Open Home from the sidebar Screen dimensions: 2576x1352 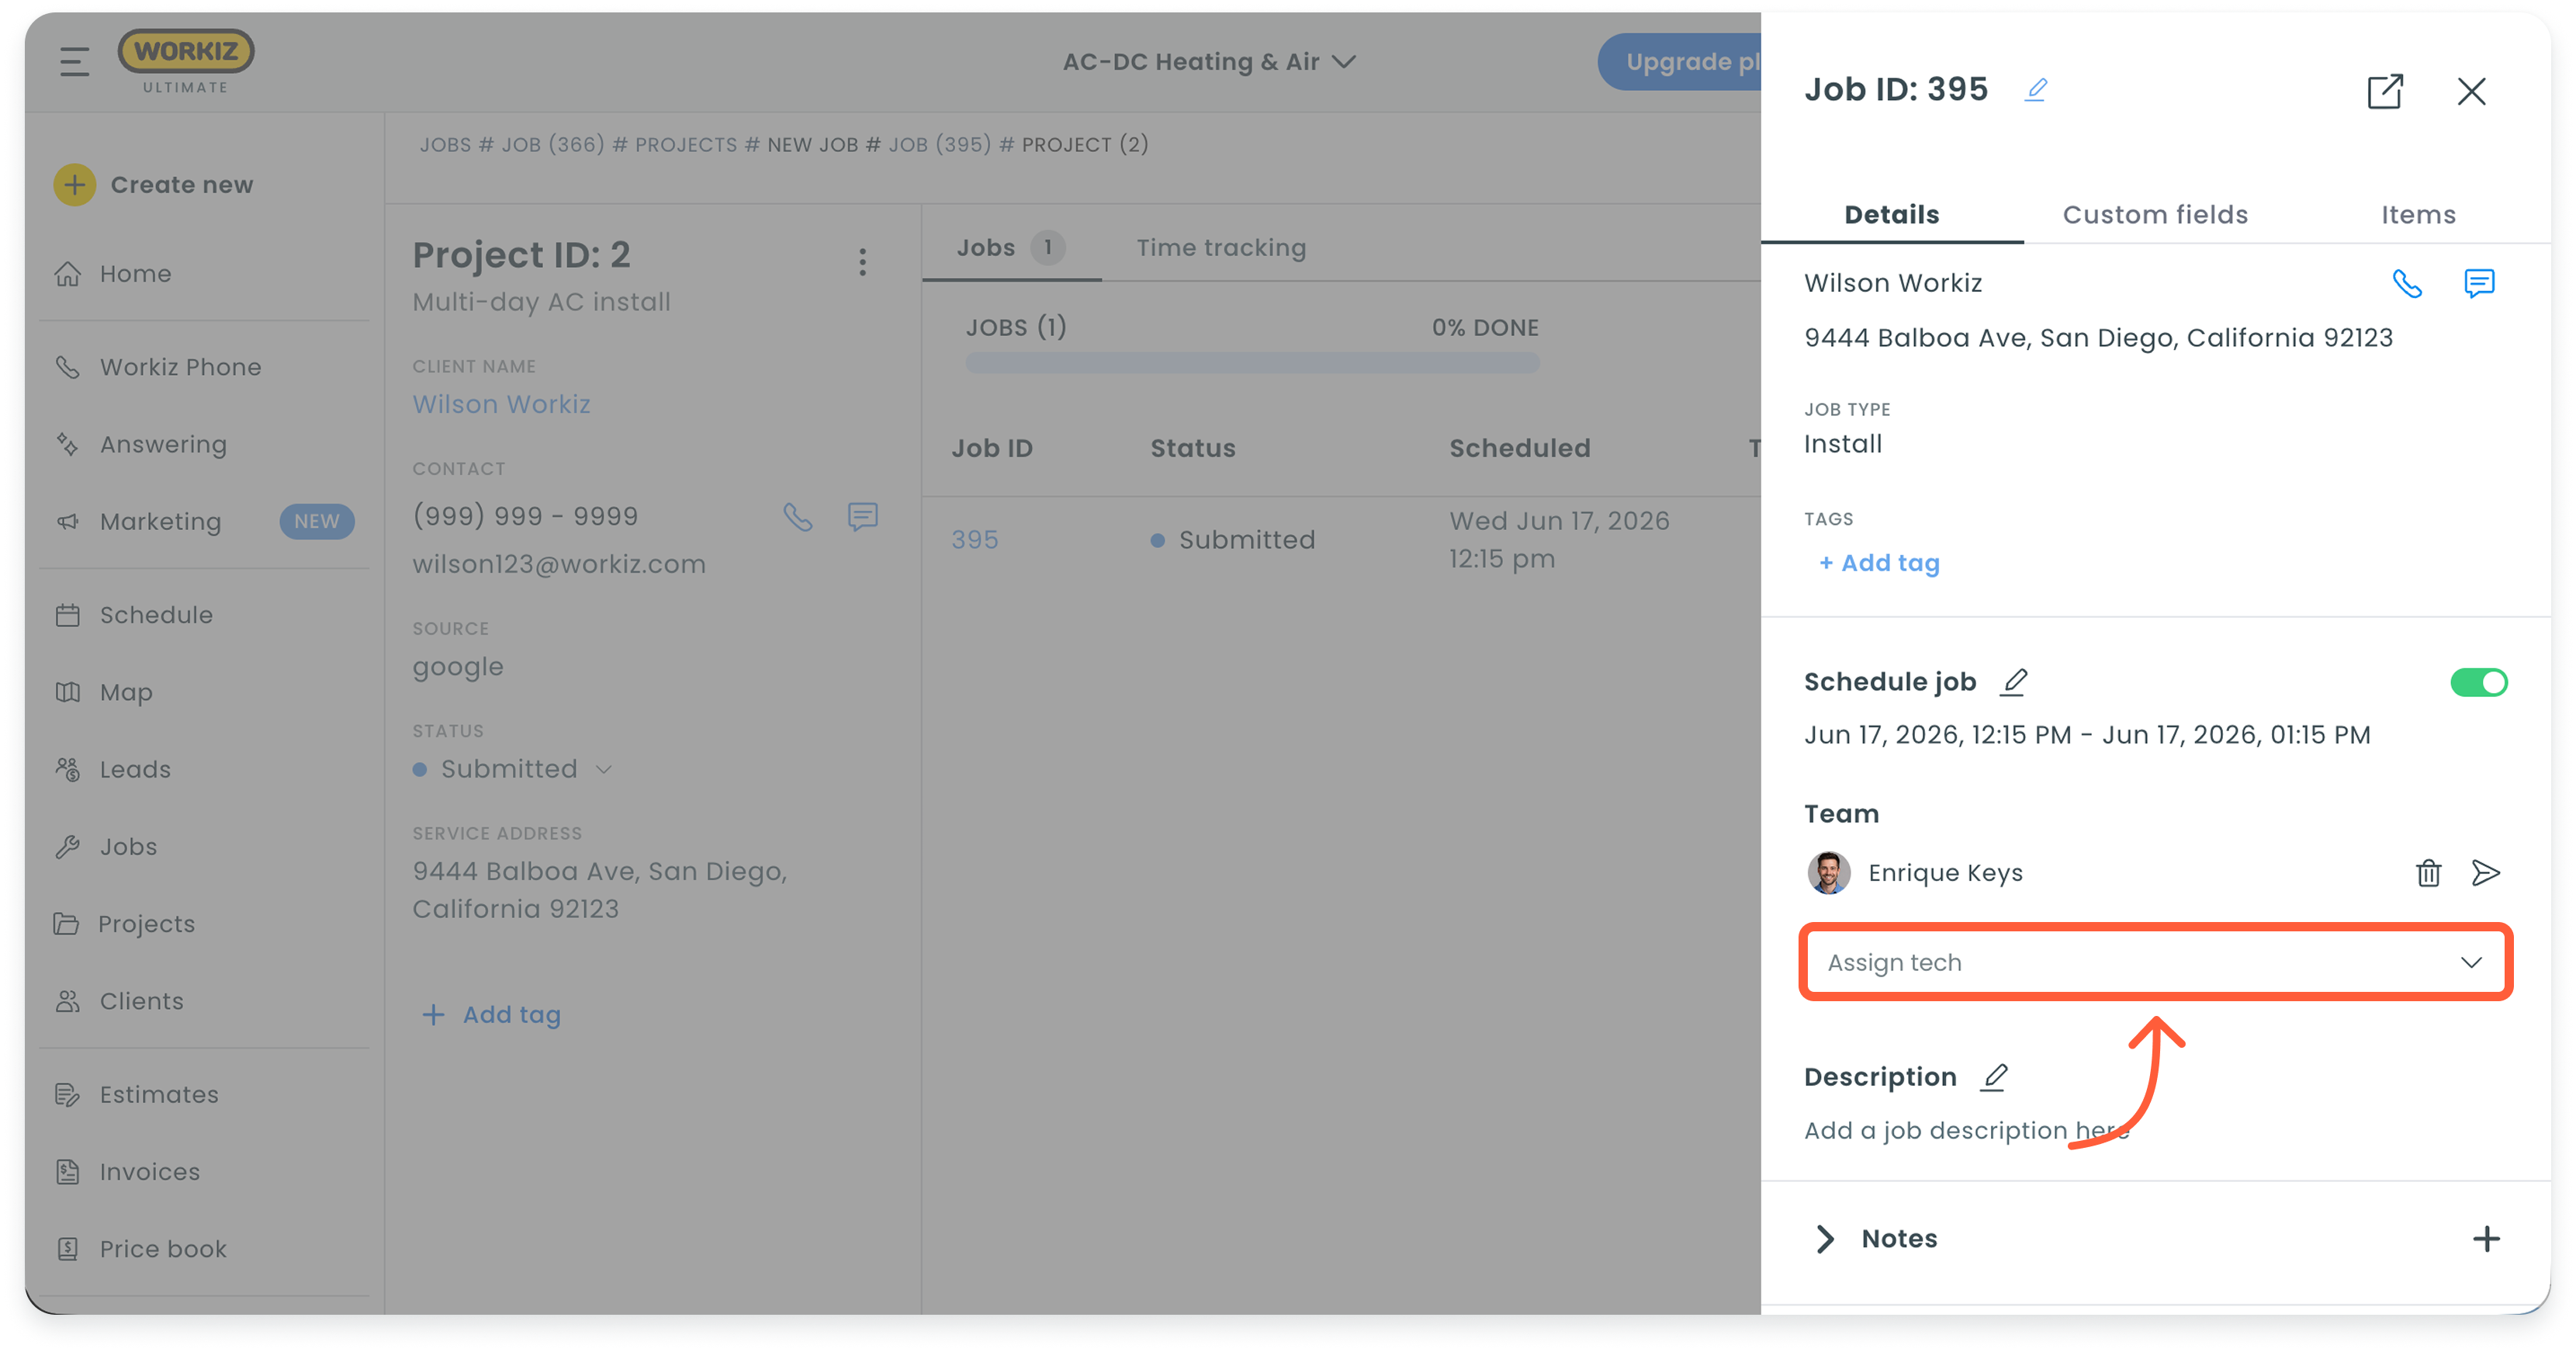coord(135,274)
